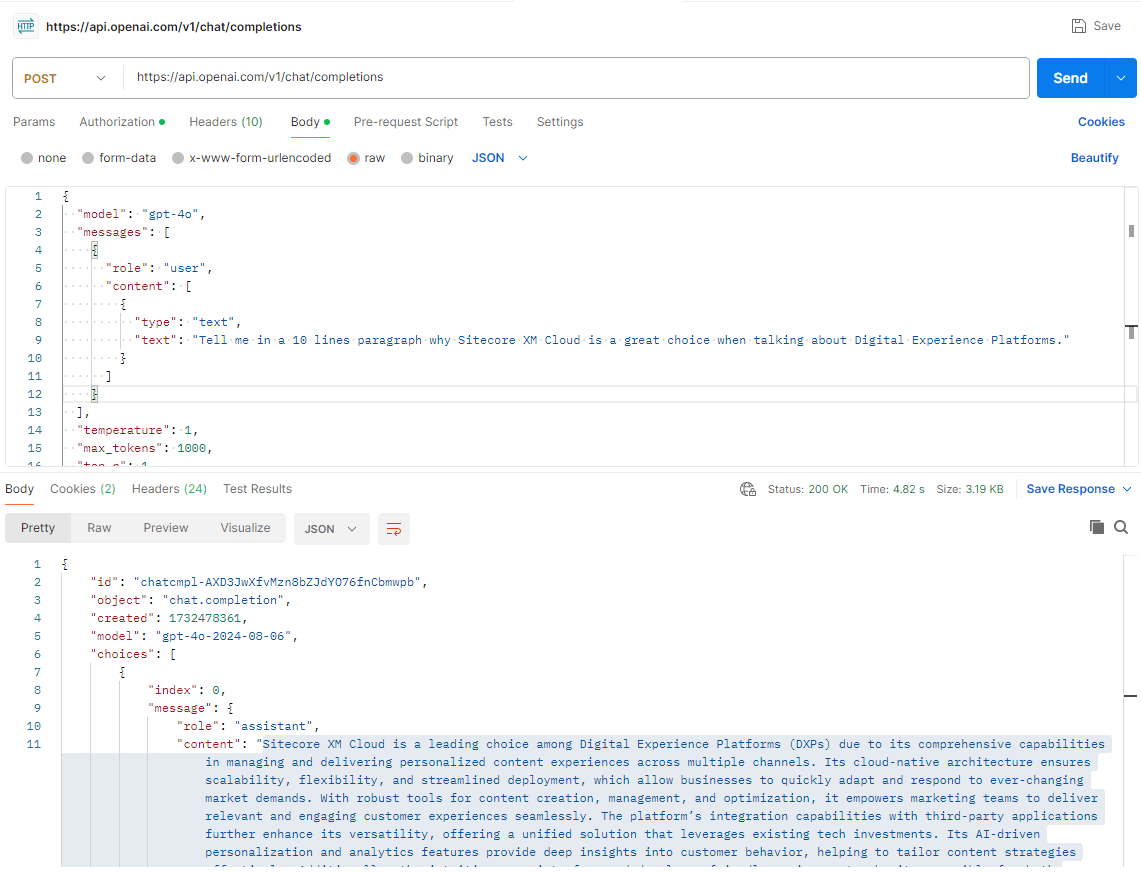
Task: Click the "index": 0 line in response
Action: point(187,690)
